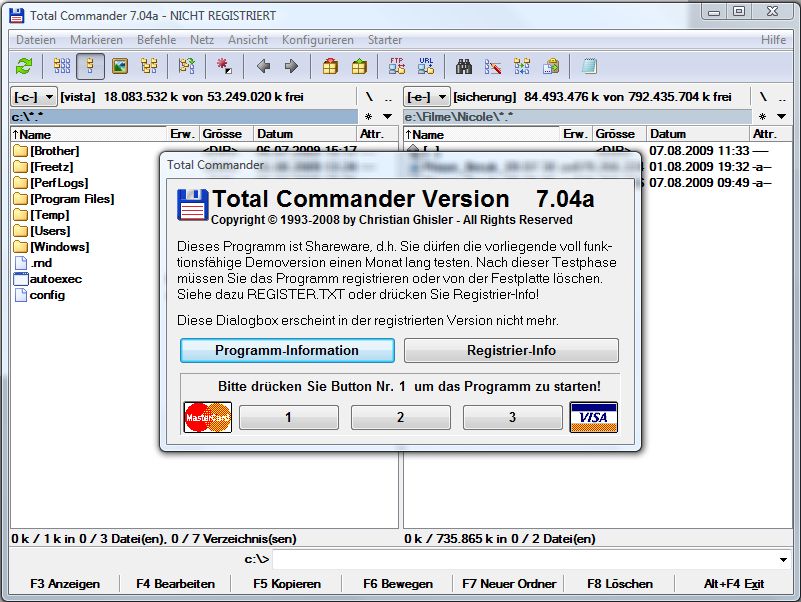Click the green Refresh icon in toolbar
The height and width of the screenshot is (602, 801).
click(x=24, y=67)
